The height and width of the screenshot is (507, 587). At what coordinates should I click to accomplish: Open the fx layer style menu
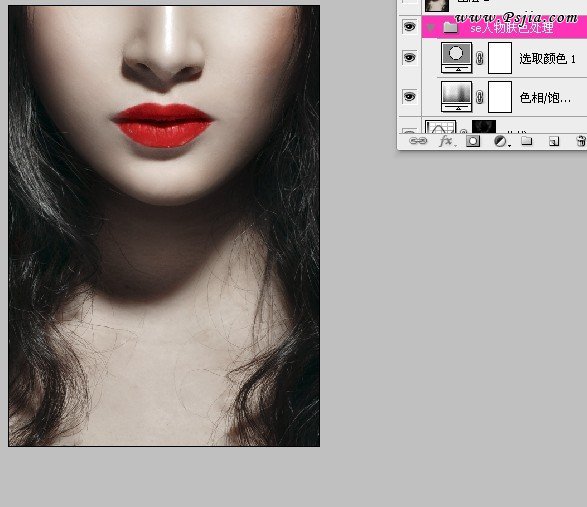pyautogui.click(x=446, y=141)
